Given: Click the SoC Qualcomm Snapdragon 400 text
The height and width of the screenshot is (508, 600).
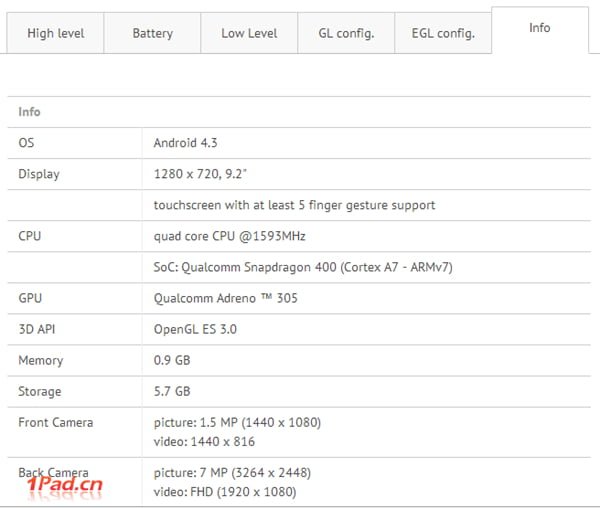Looking at the screenshot, I should (x=303, y=267).
